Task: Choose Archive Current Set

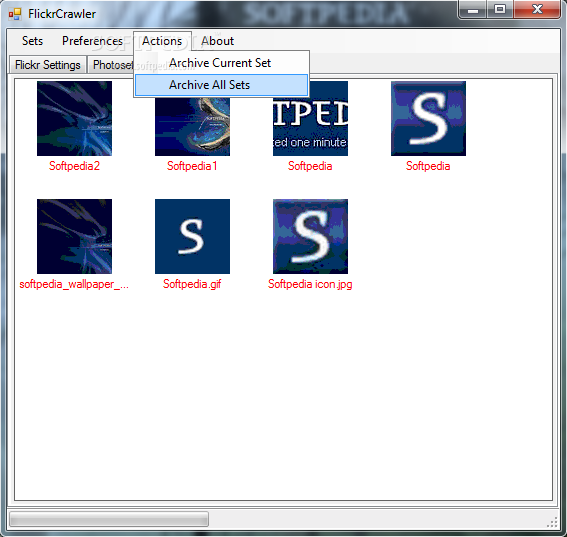Action: click(x=221, y=63)
